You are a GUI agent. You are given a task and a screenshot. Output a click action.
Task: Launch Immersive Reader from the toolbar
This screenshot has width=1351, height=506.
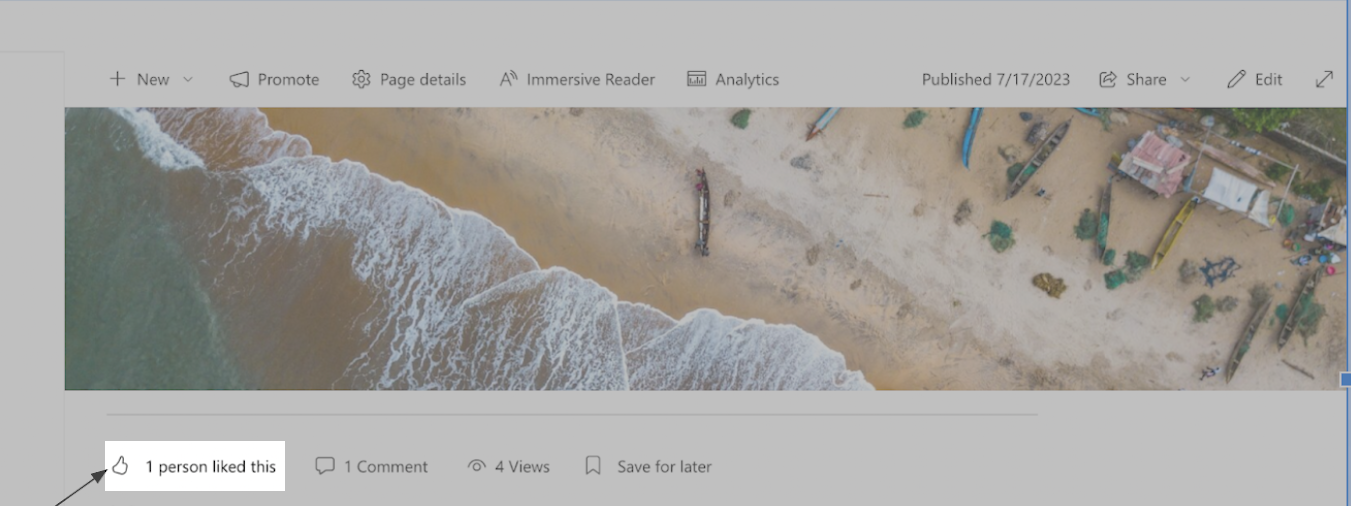tap(578, 79)
